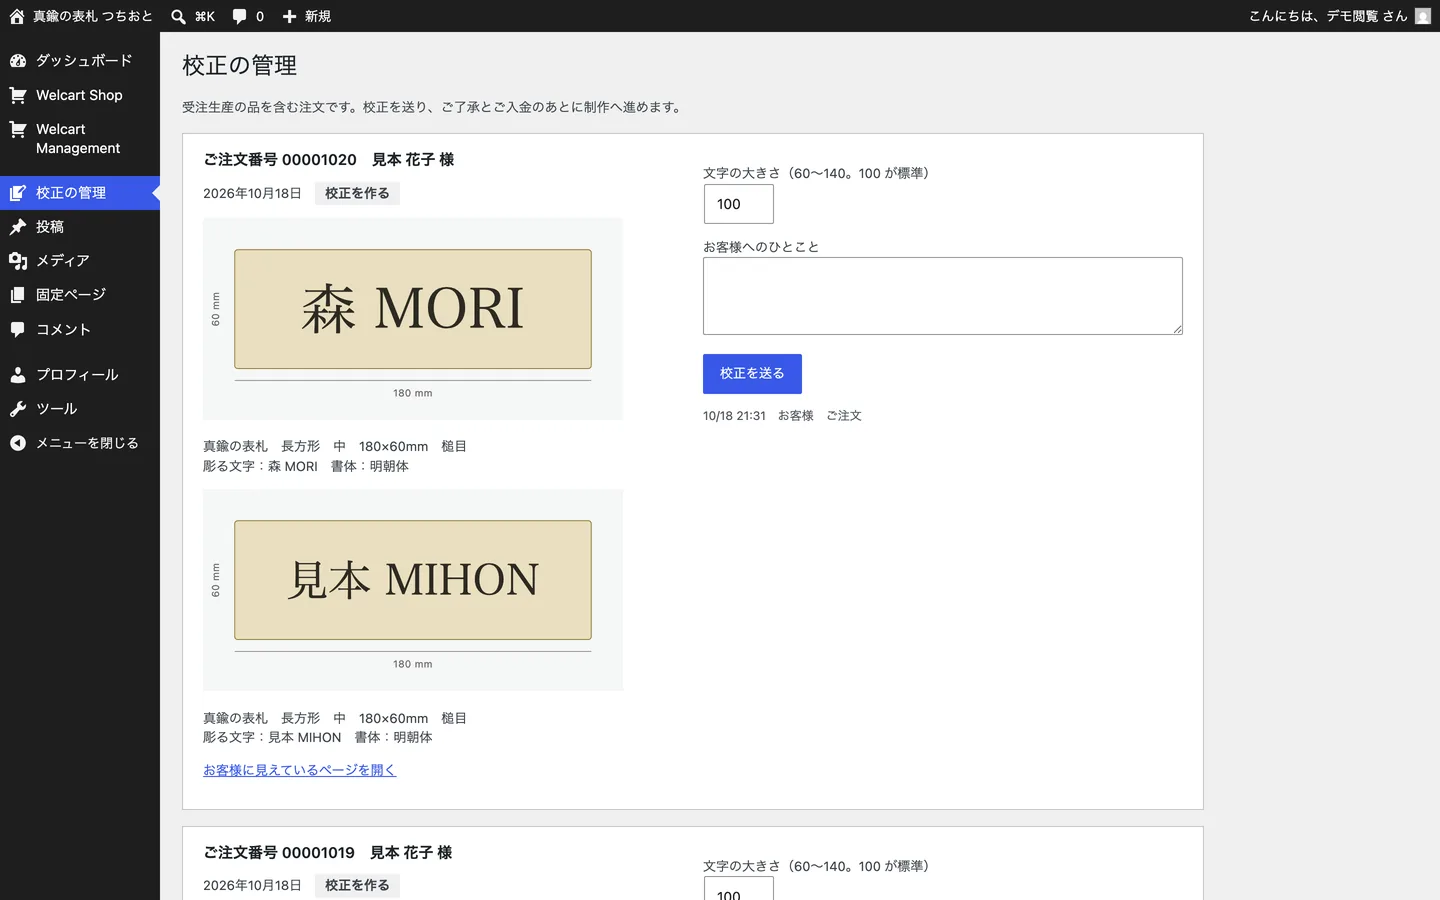Click font size field for order 00001020

738,204
